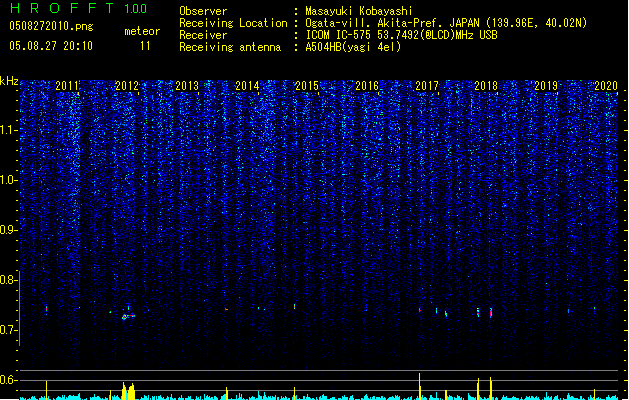629x400 pixels.
Task: Click the 2020 time marker
Action: click(606, 86)
